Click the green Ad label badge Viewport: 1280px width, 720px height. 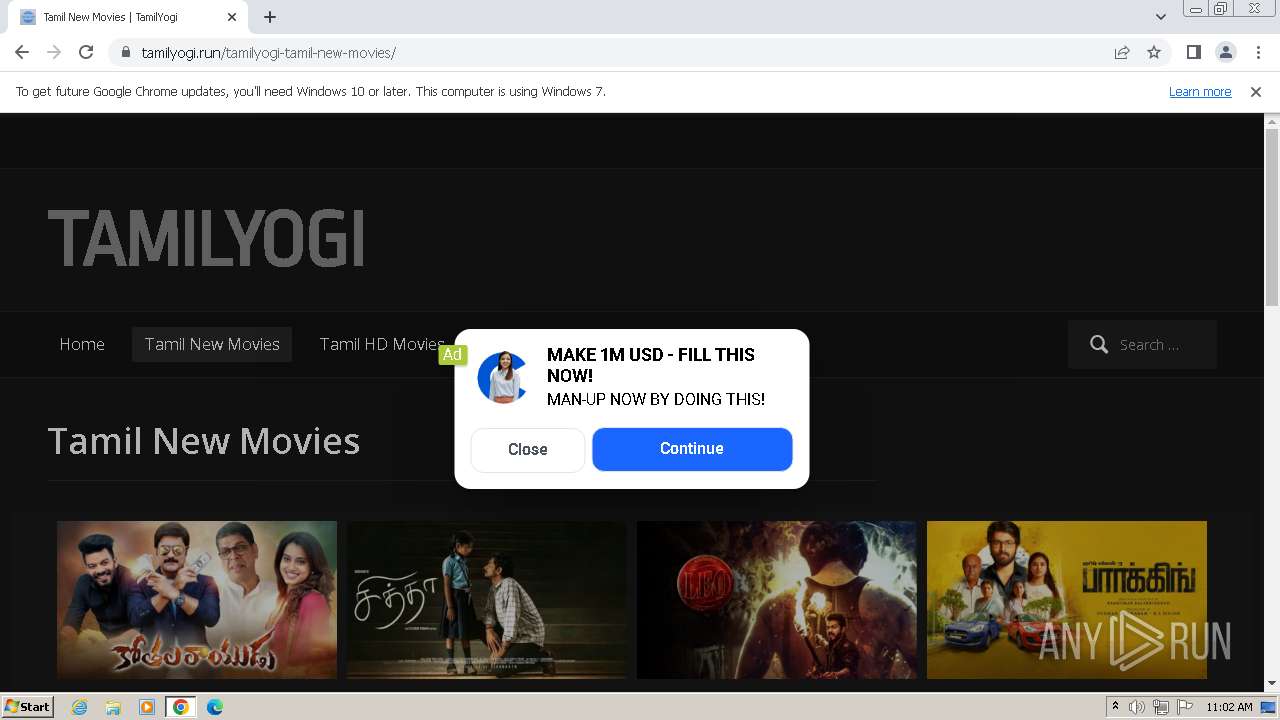pos(452,354)
